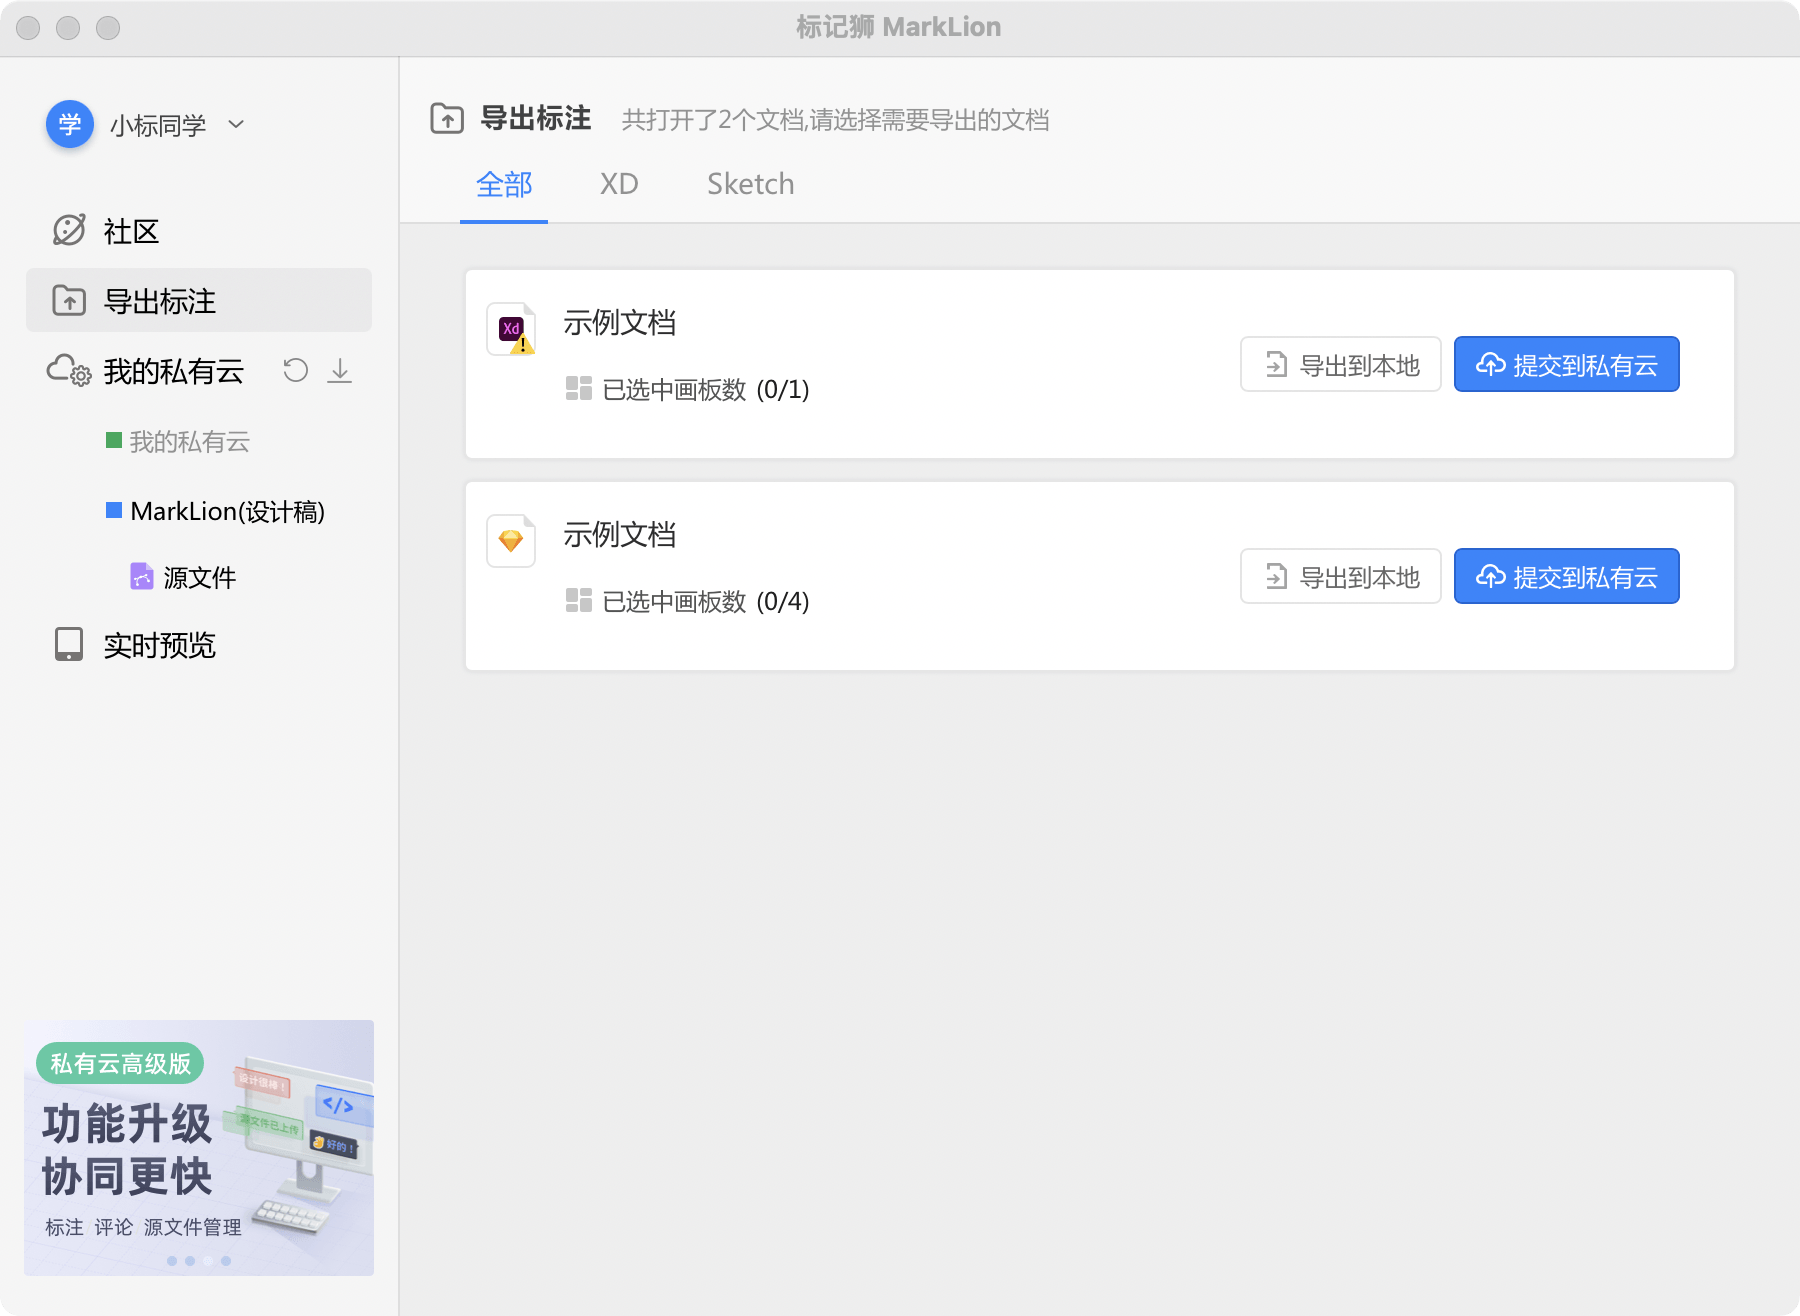Viewport: 1800px width, 1316px height.
Task: Select the second carousel dot on banner
Action: tap(188, 1261)
